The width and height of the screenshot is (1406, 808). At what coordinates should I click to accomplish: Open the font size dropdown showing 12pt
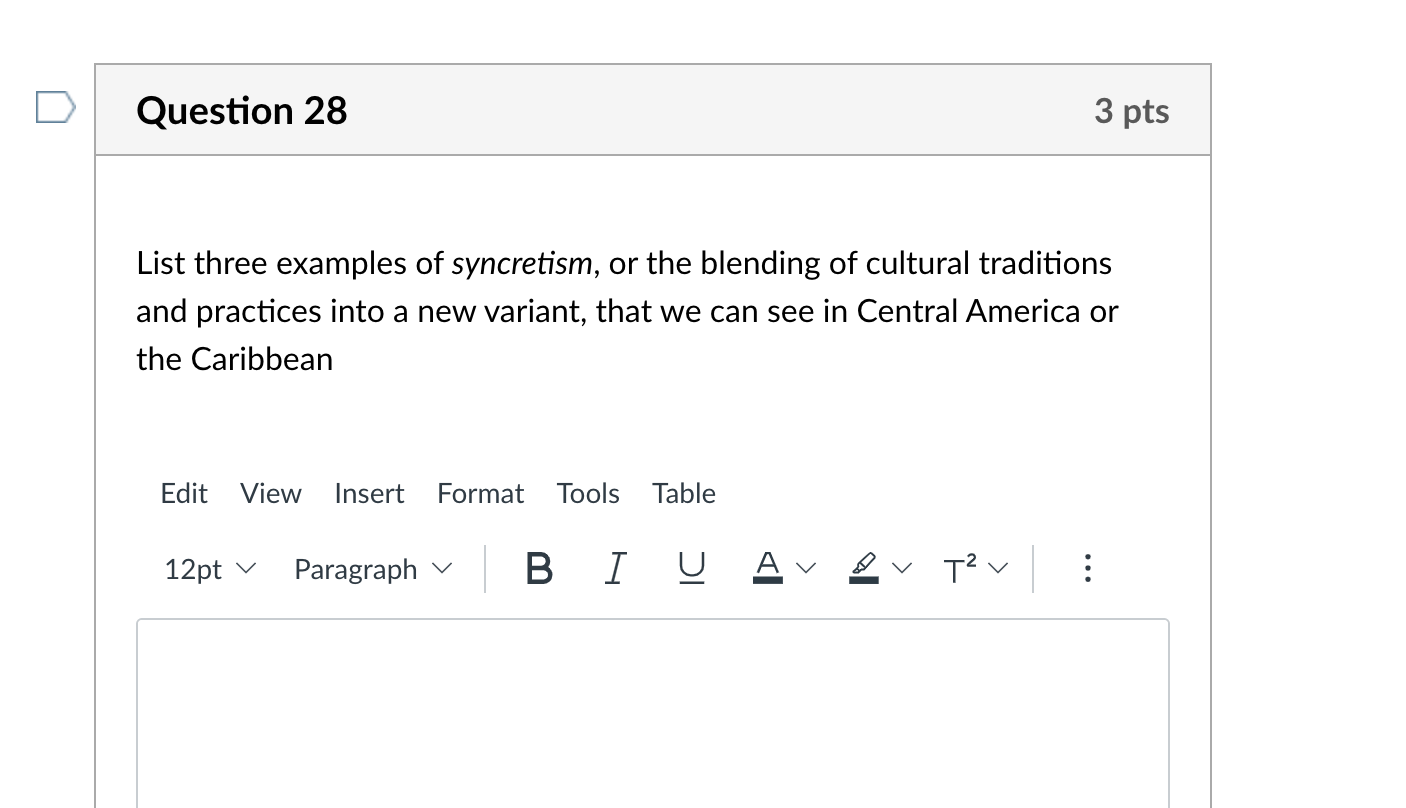click(208, 568)
